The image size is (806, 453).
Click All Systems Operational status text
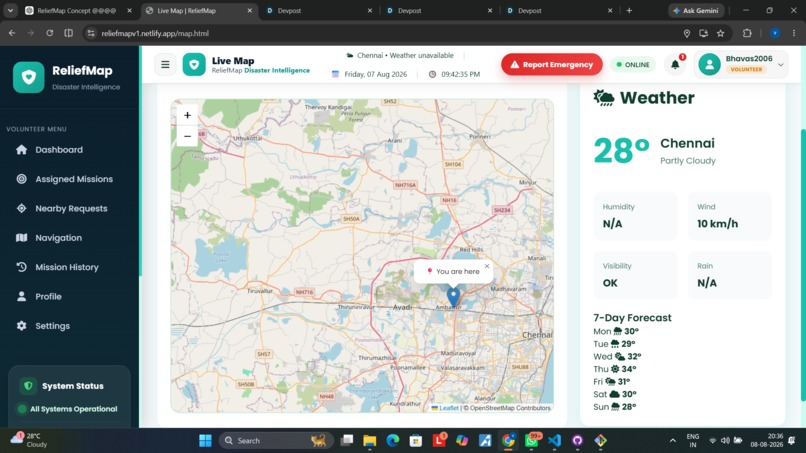74,409
